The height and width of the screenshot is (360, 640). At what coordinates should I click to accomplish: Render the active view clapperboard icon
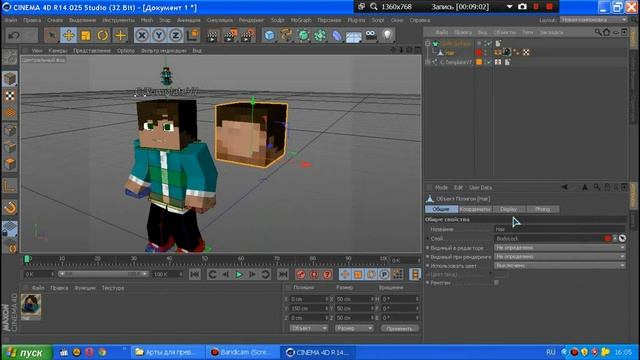point(213,36)
